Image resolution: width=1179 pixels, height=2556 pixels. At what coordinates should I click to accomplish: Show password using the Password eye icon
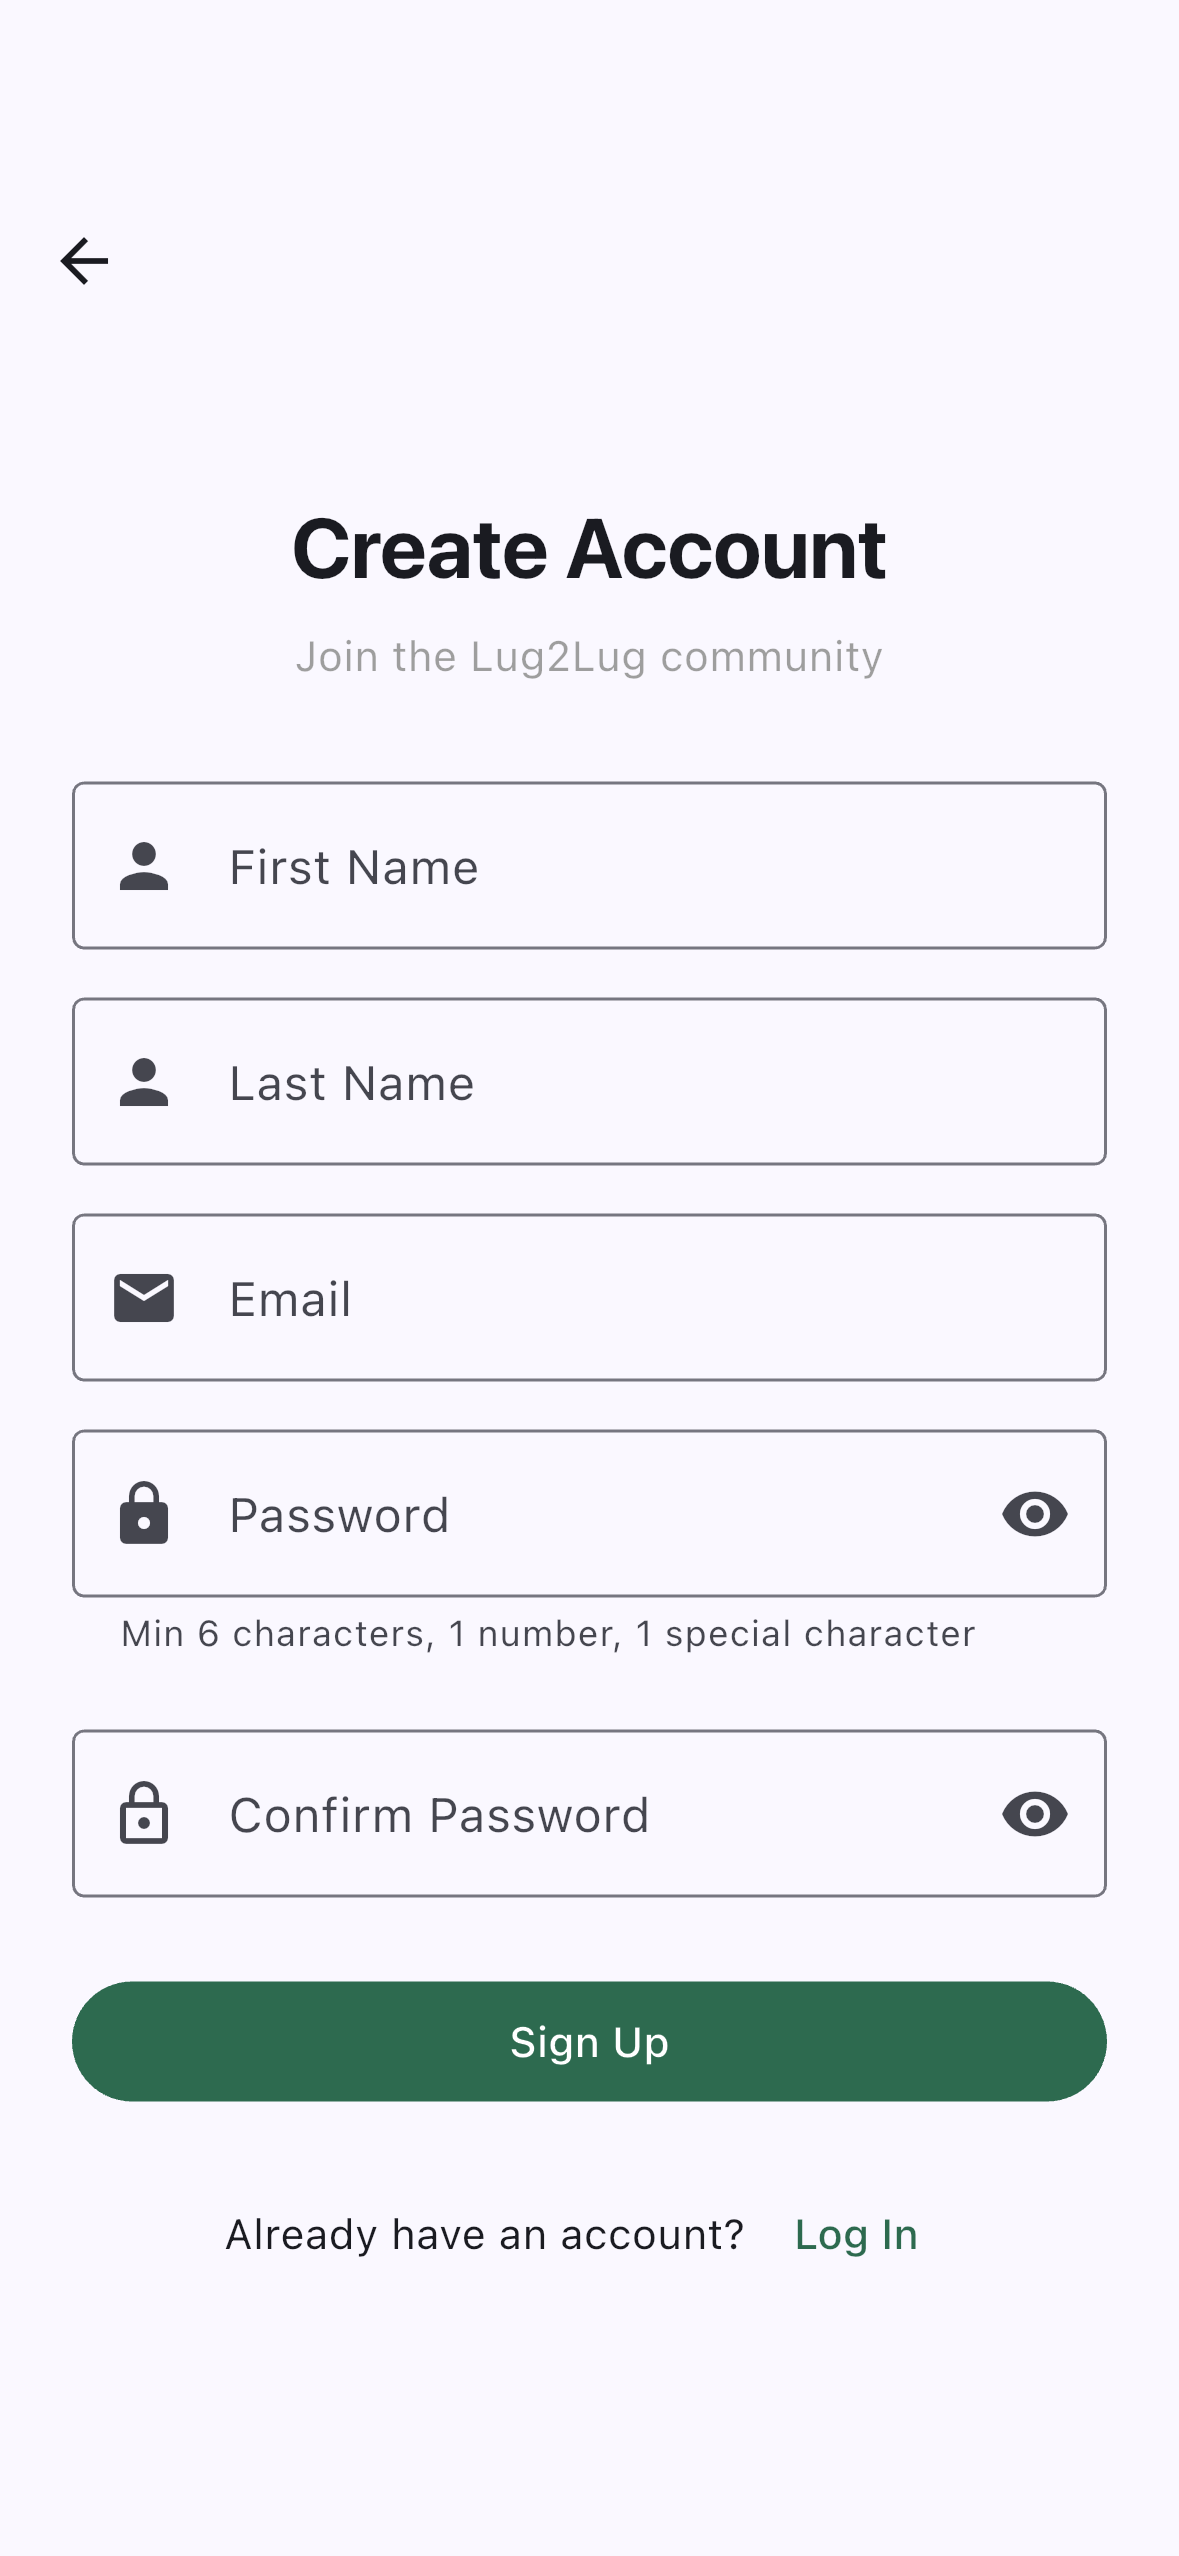1035,1514
